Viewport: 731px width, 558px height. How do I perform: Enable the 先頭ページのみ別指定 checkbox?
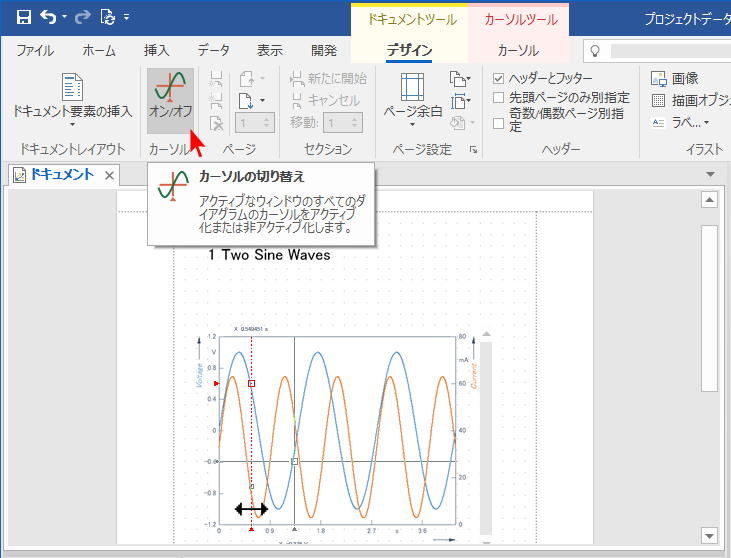click(498, 97)
